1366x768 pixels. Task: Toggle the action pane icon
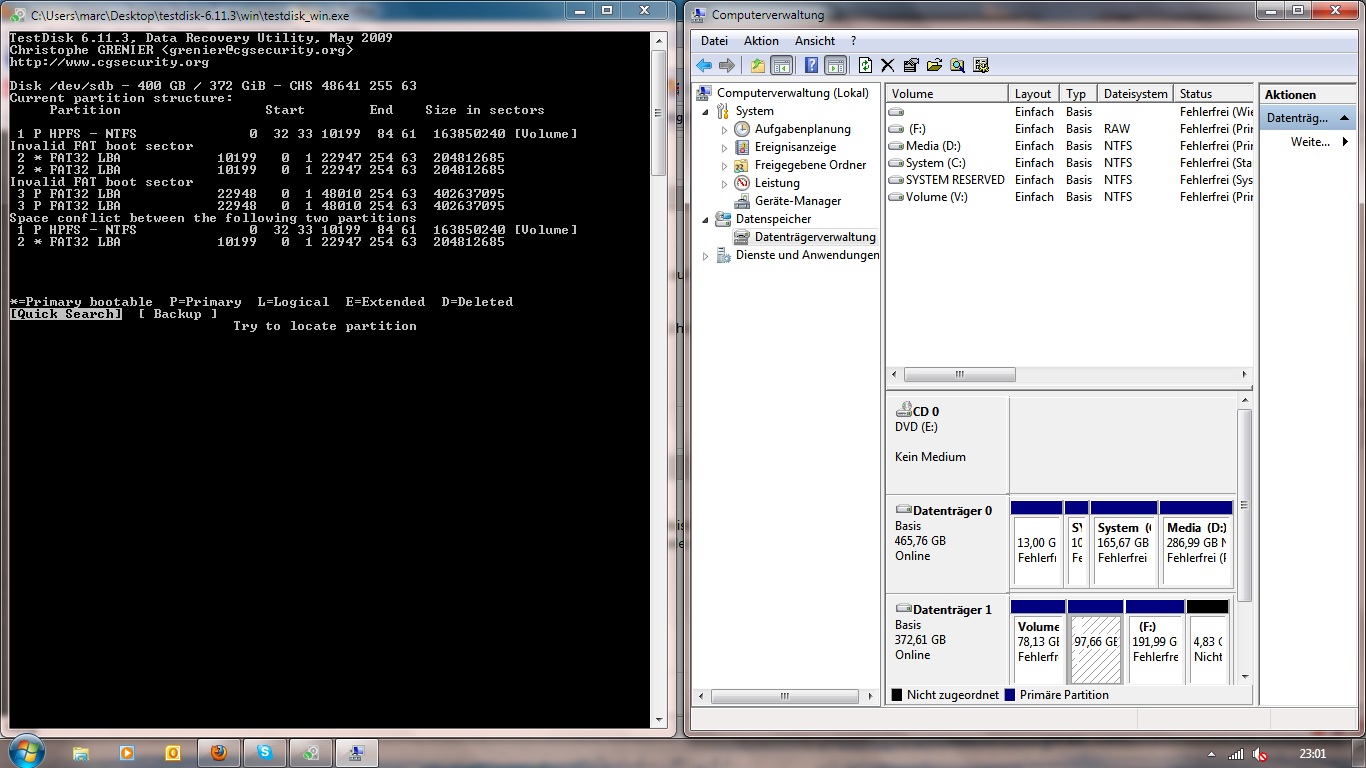[x=835, y=65]
